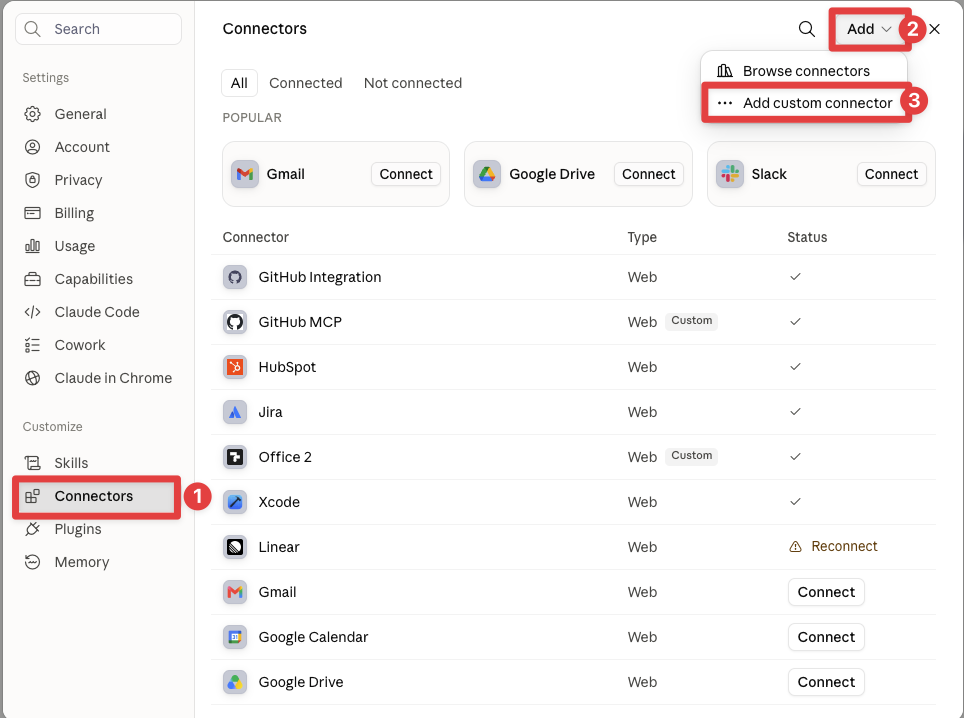Click the Linear logo icon
The image size is (964, 718).
pos(235,547)
